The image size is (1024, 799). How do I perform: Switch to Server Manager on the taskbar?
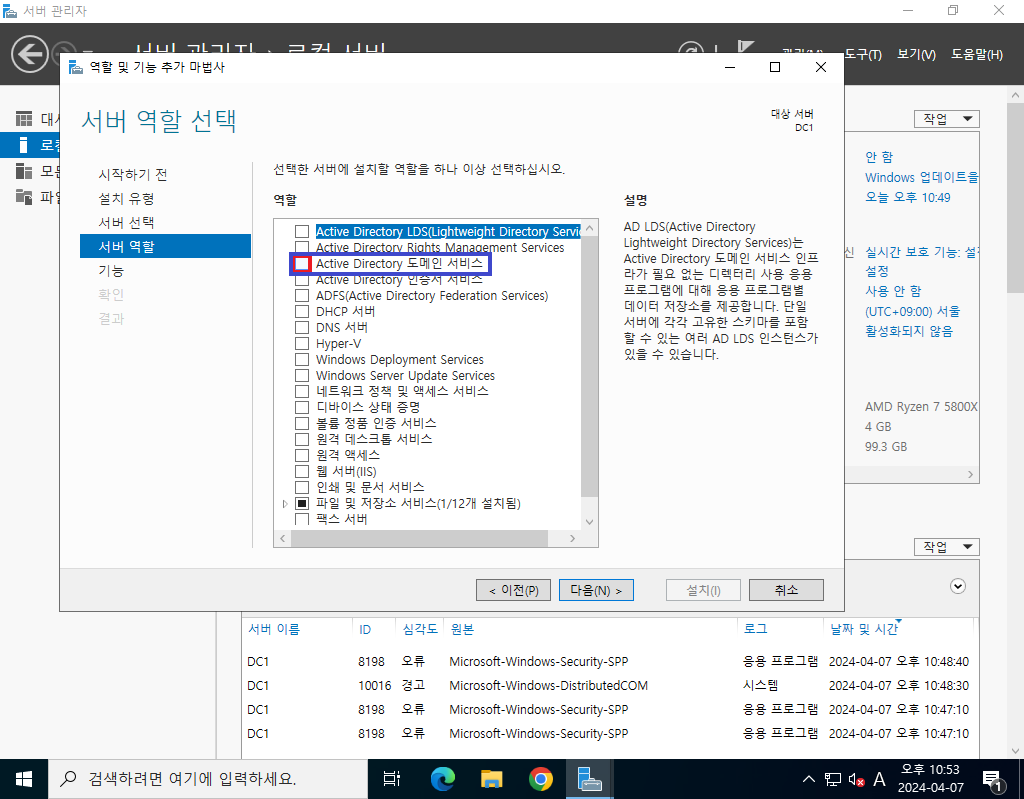coord(590,779)
